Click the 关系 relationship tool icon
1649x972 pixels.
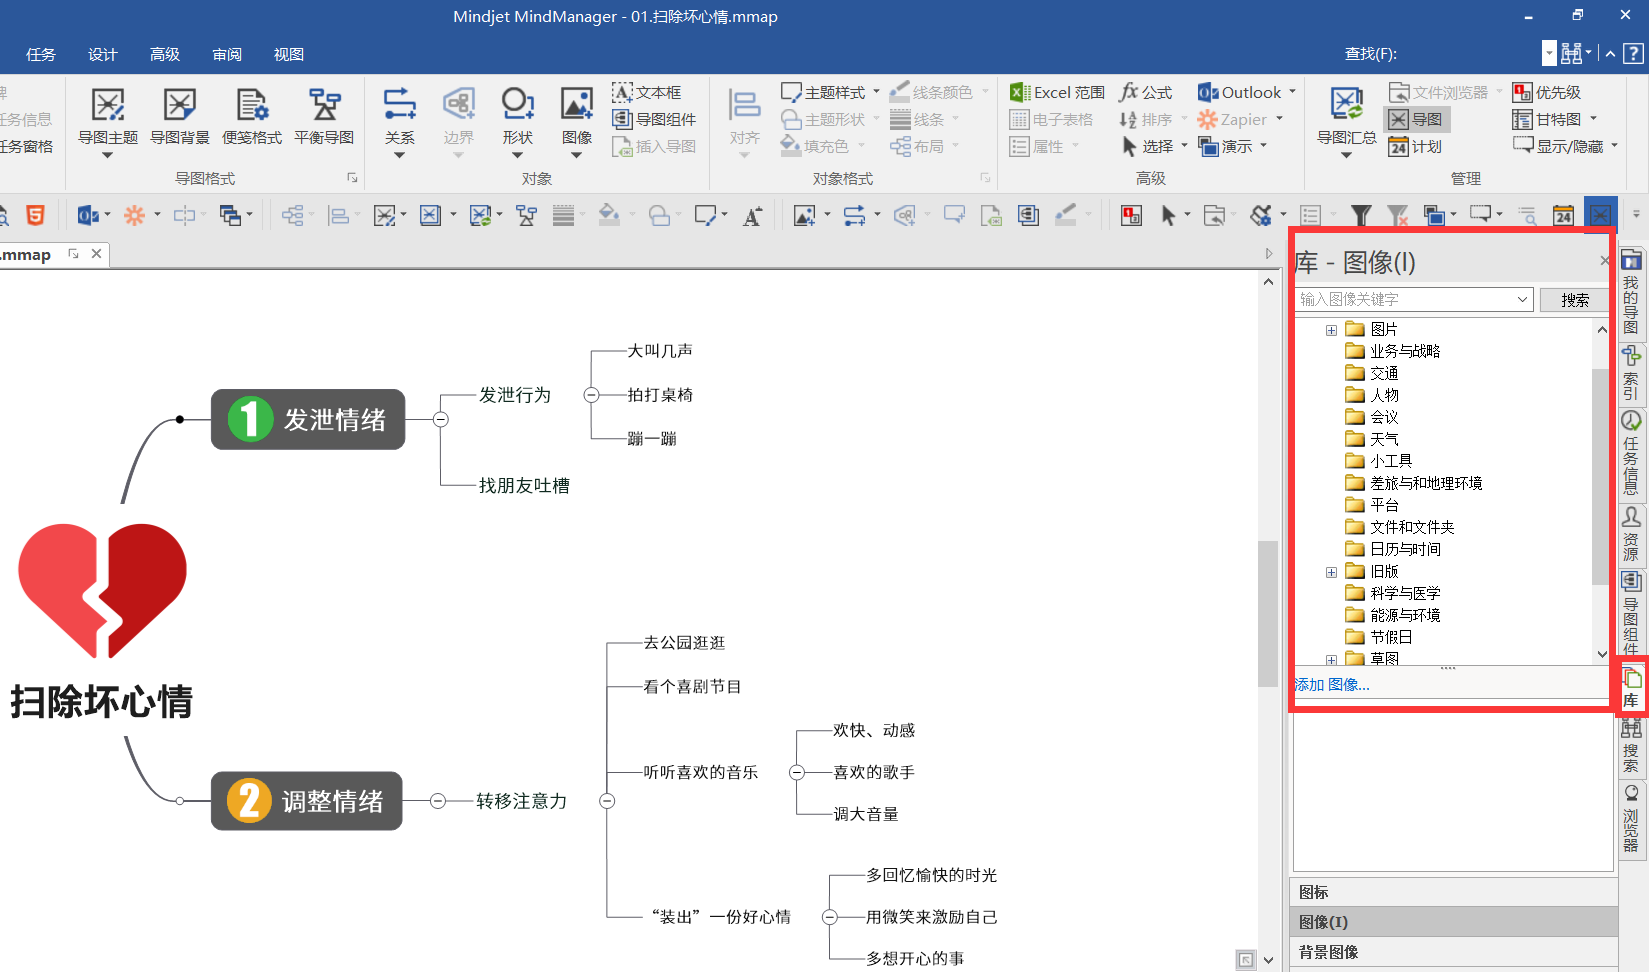(x=399, y=105)
